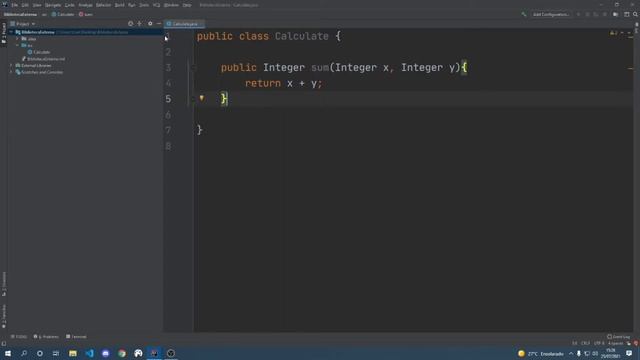The width and height of the screenshot is (640, 360).
Task: Click the green build hammer icon
Action: pos(524,14)
